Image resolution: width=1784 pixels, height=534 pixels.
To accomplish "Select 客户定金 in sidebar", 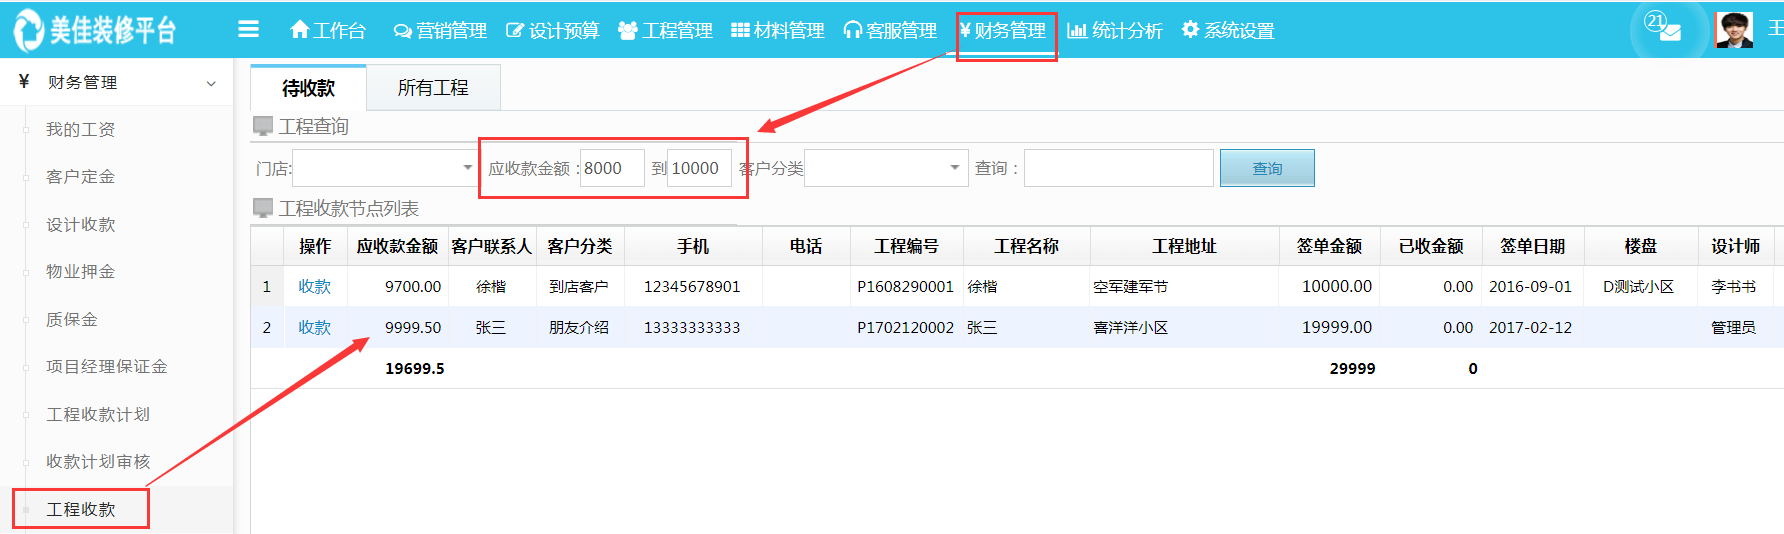I will 80,176.
